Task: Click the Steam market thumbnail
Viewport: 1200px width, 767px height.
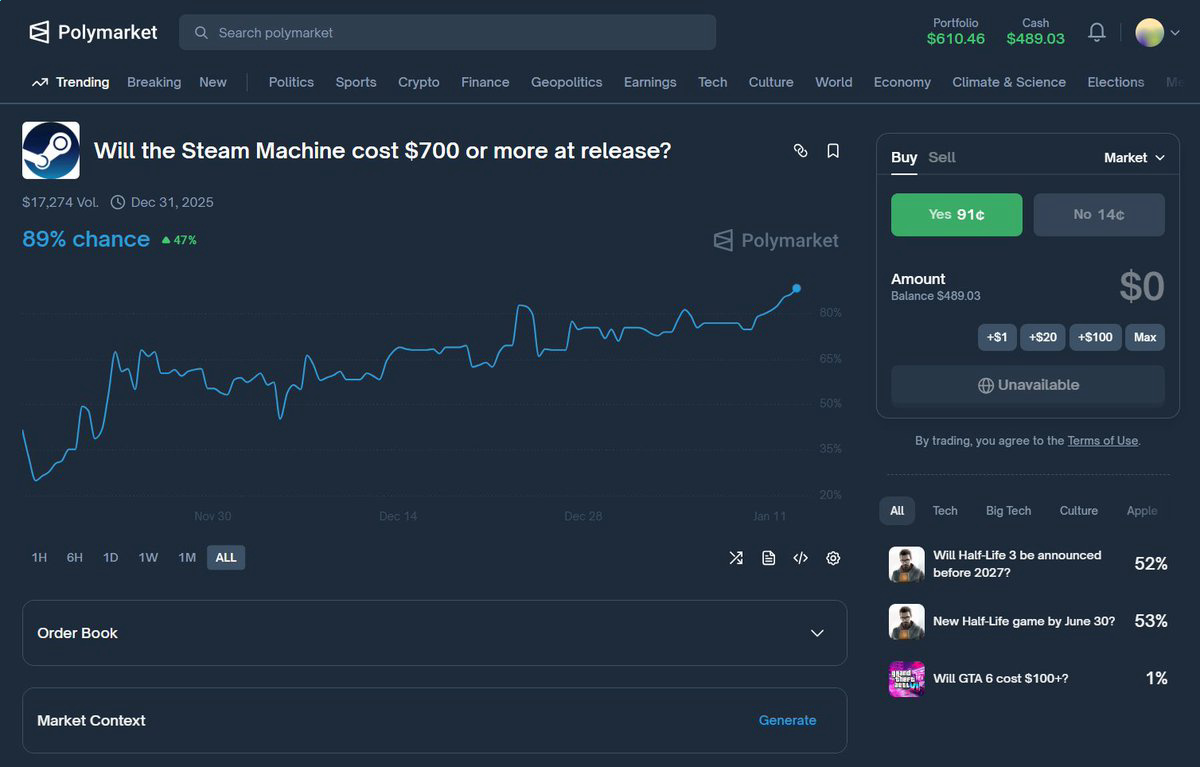Action: (51, 151)
